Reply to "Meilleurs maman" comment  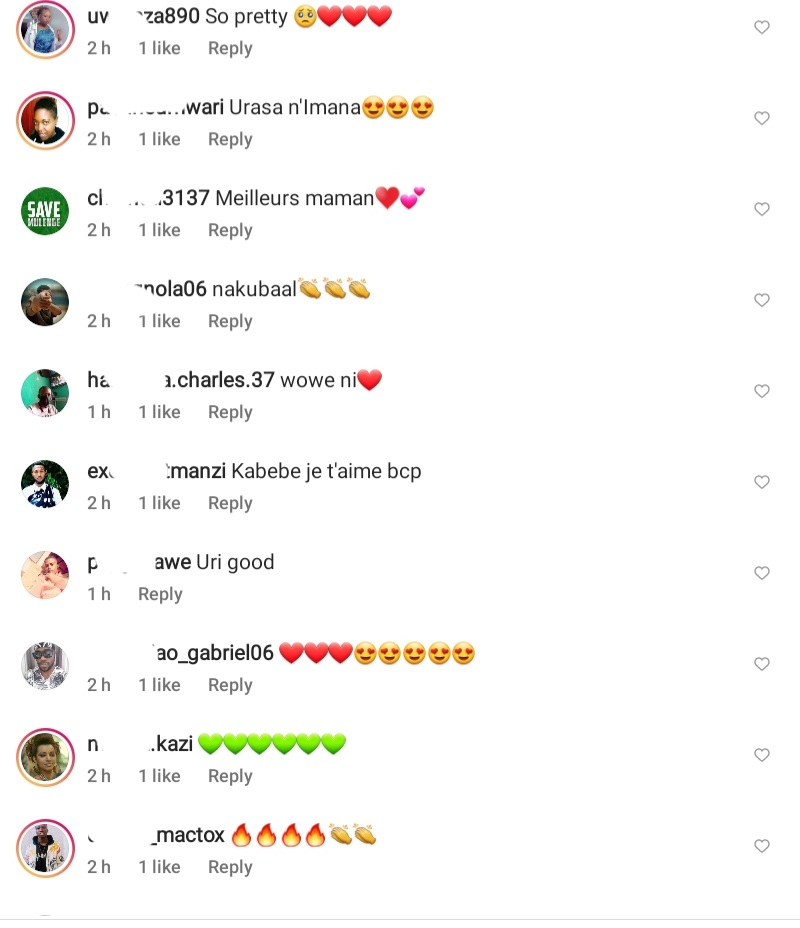click(x=230, y=230)
